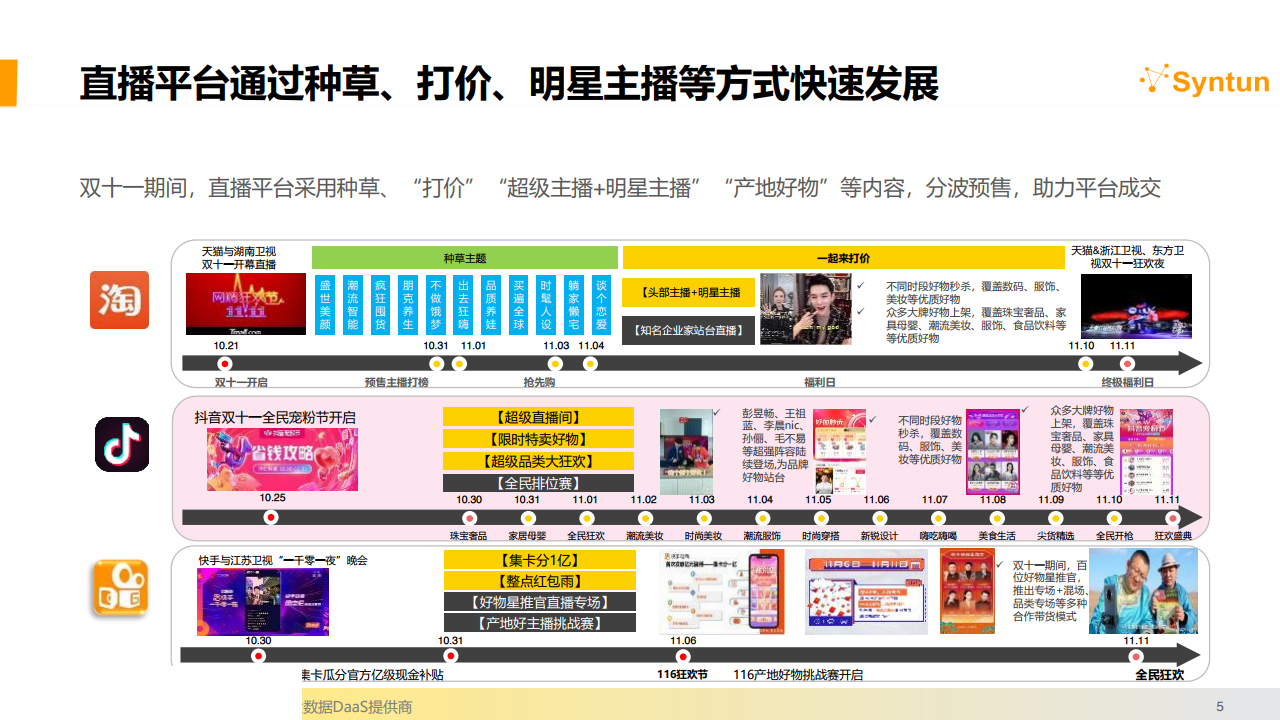Select the yellow dot under 11.04 in Taobao timeline

coord(591,364)
